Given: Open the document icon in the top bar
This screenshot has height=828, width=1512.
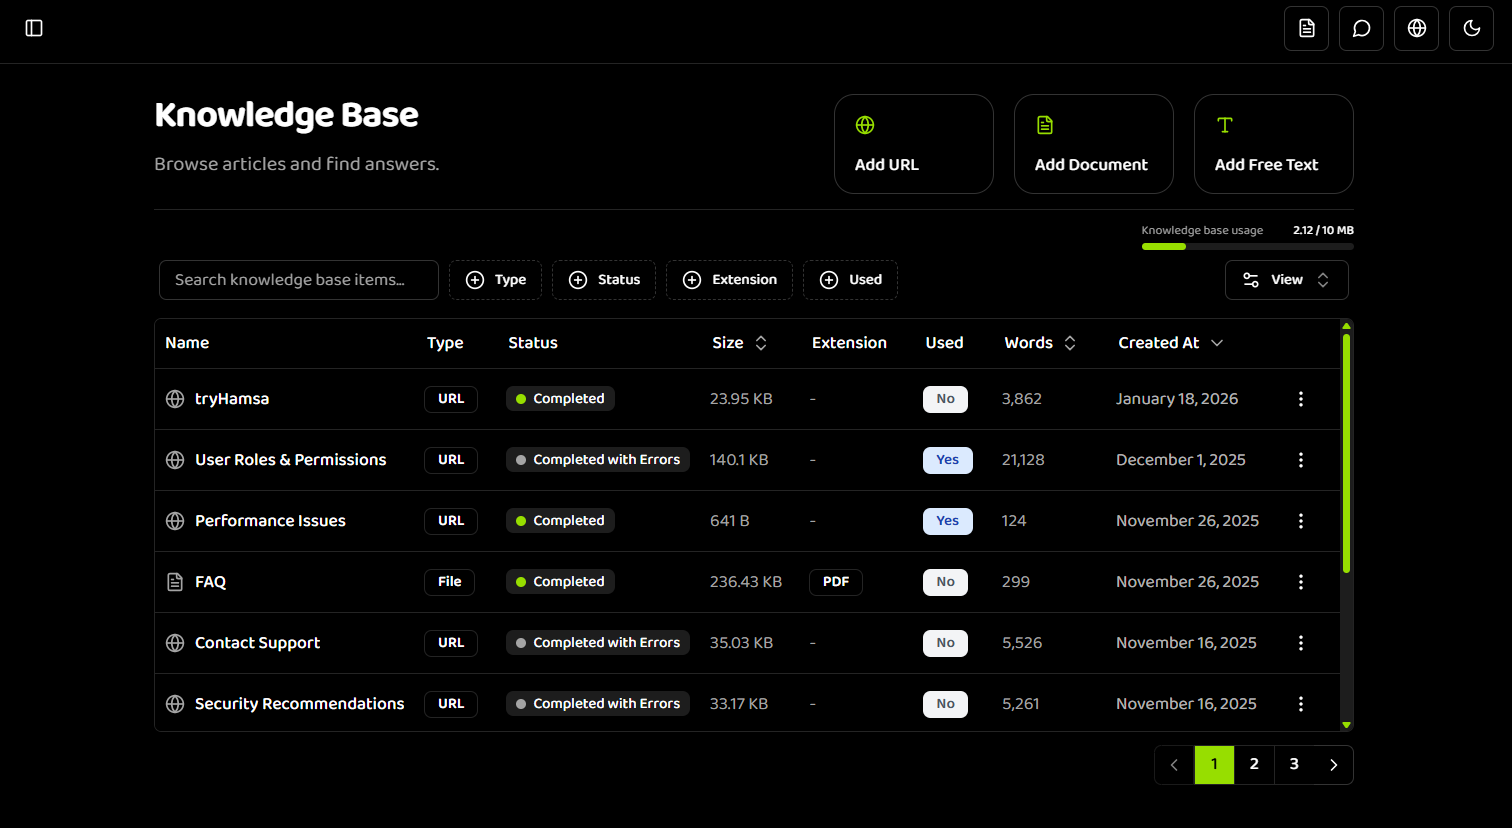Looking at the screenshot, I should pos(1306,28).
